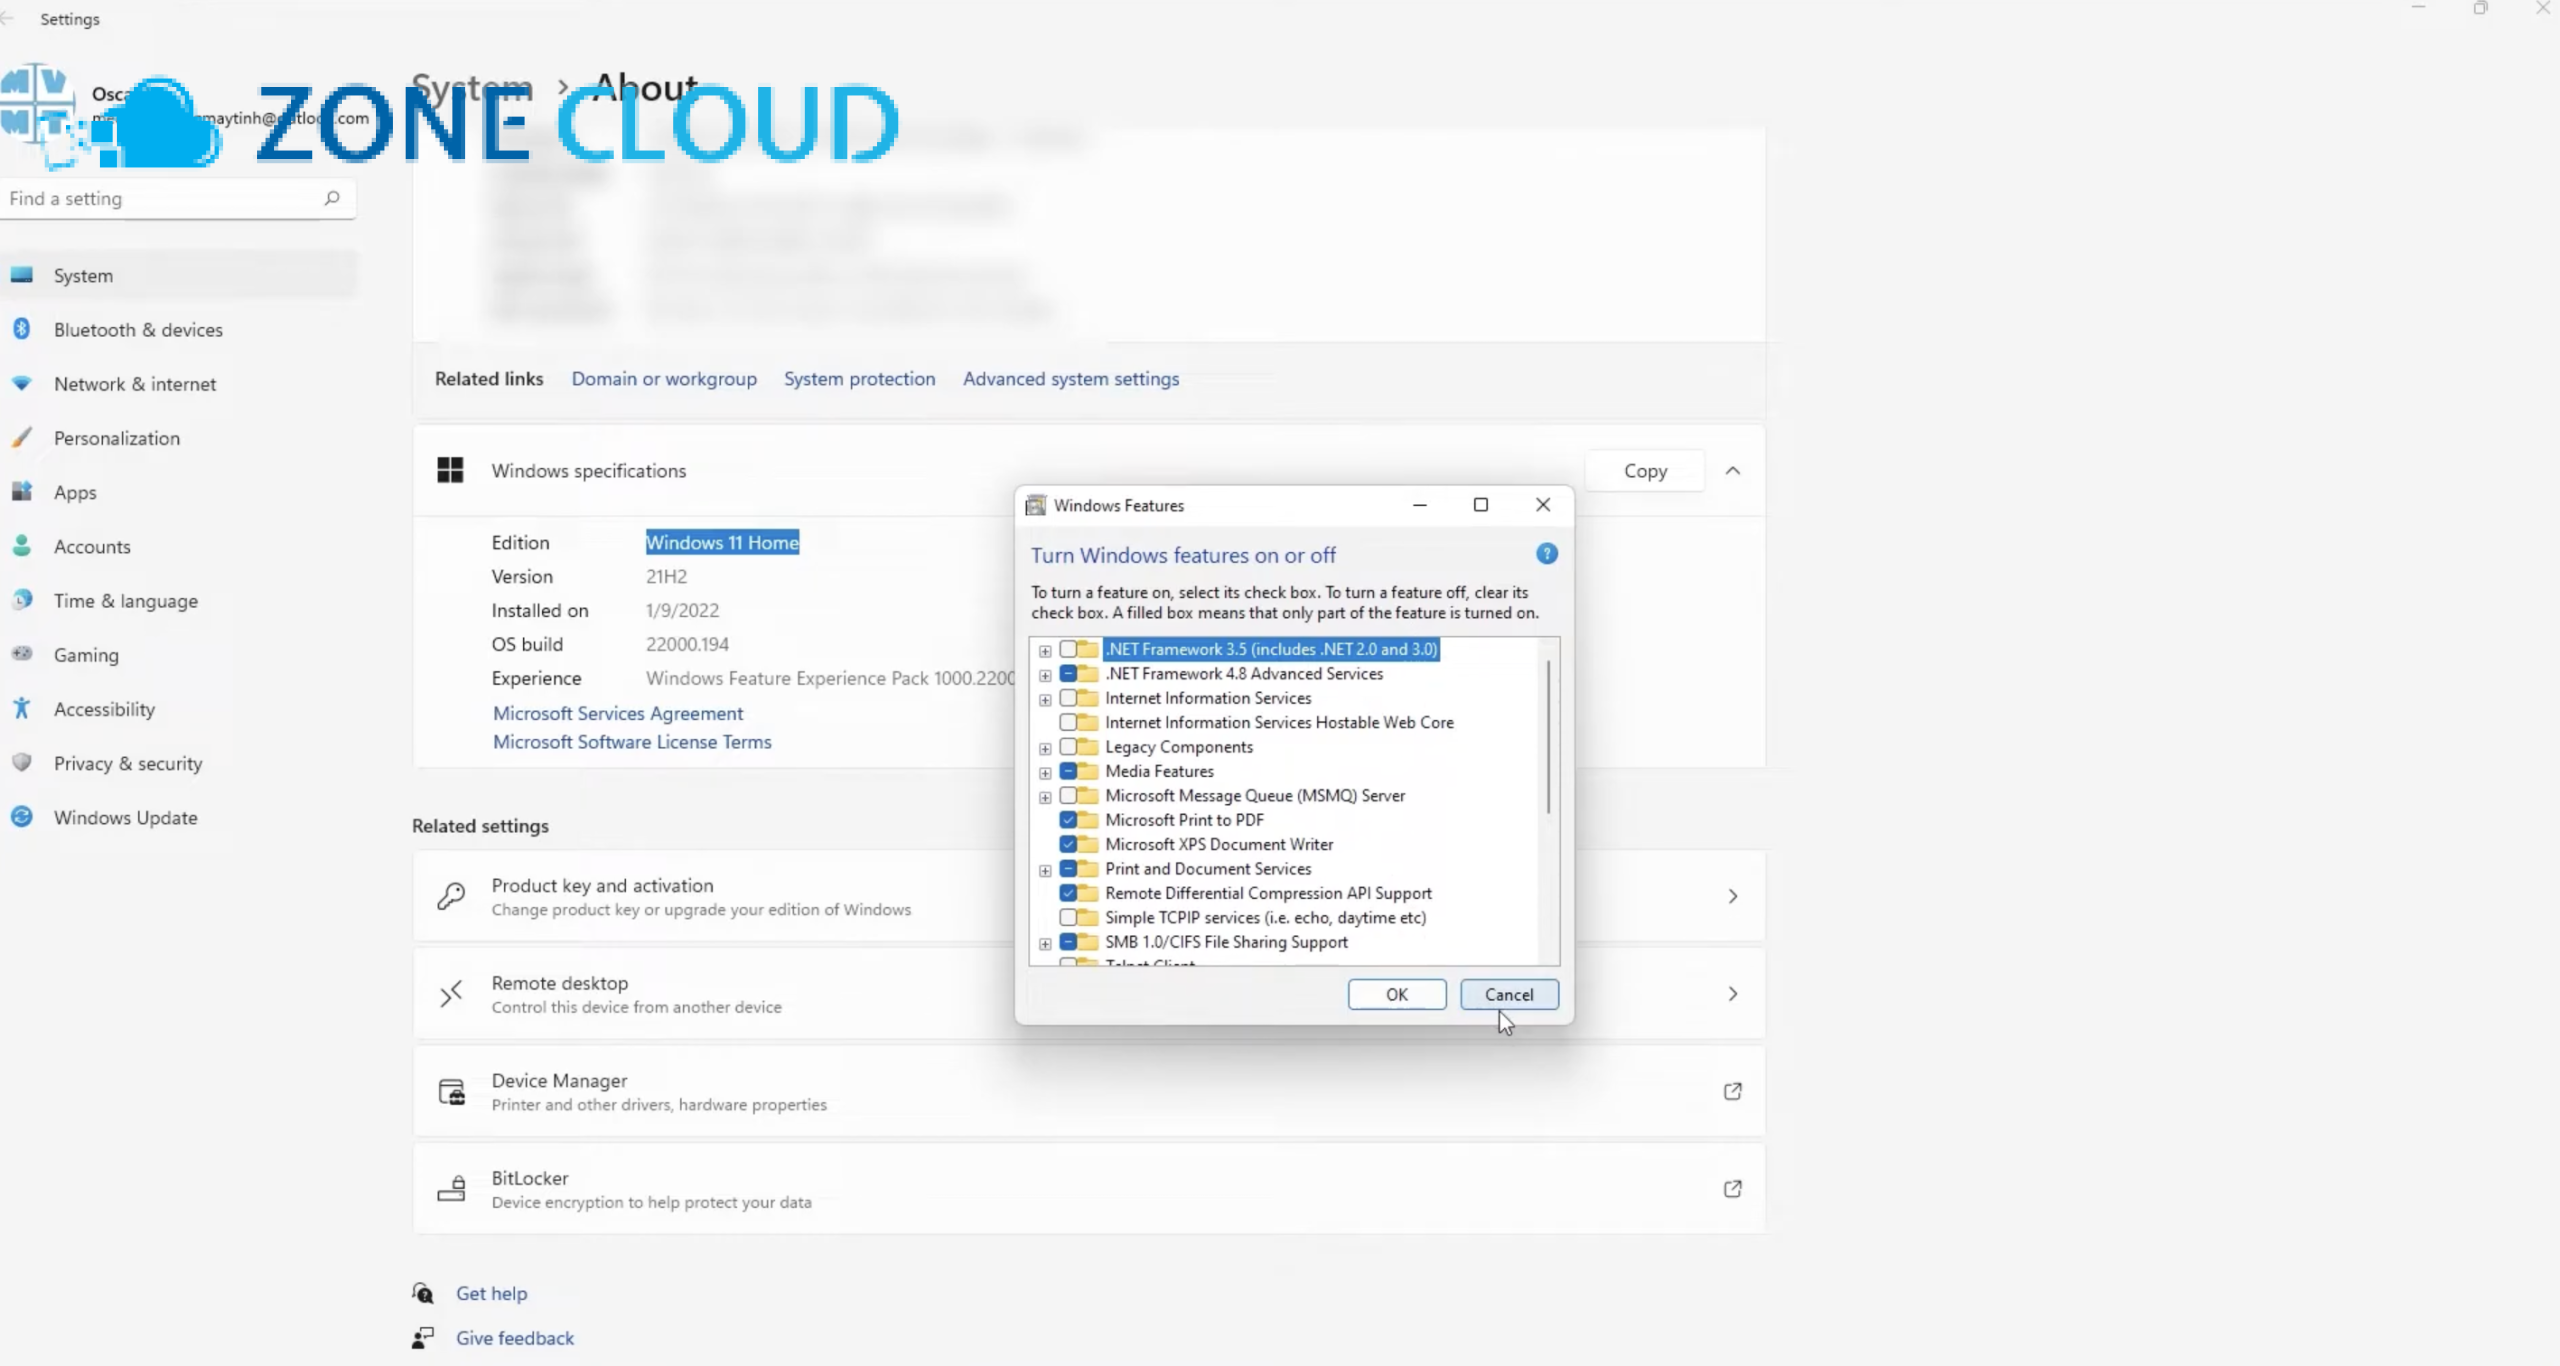
Task: Click the BitLocker external link icon
Action: 1732,1189
